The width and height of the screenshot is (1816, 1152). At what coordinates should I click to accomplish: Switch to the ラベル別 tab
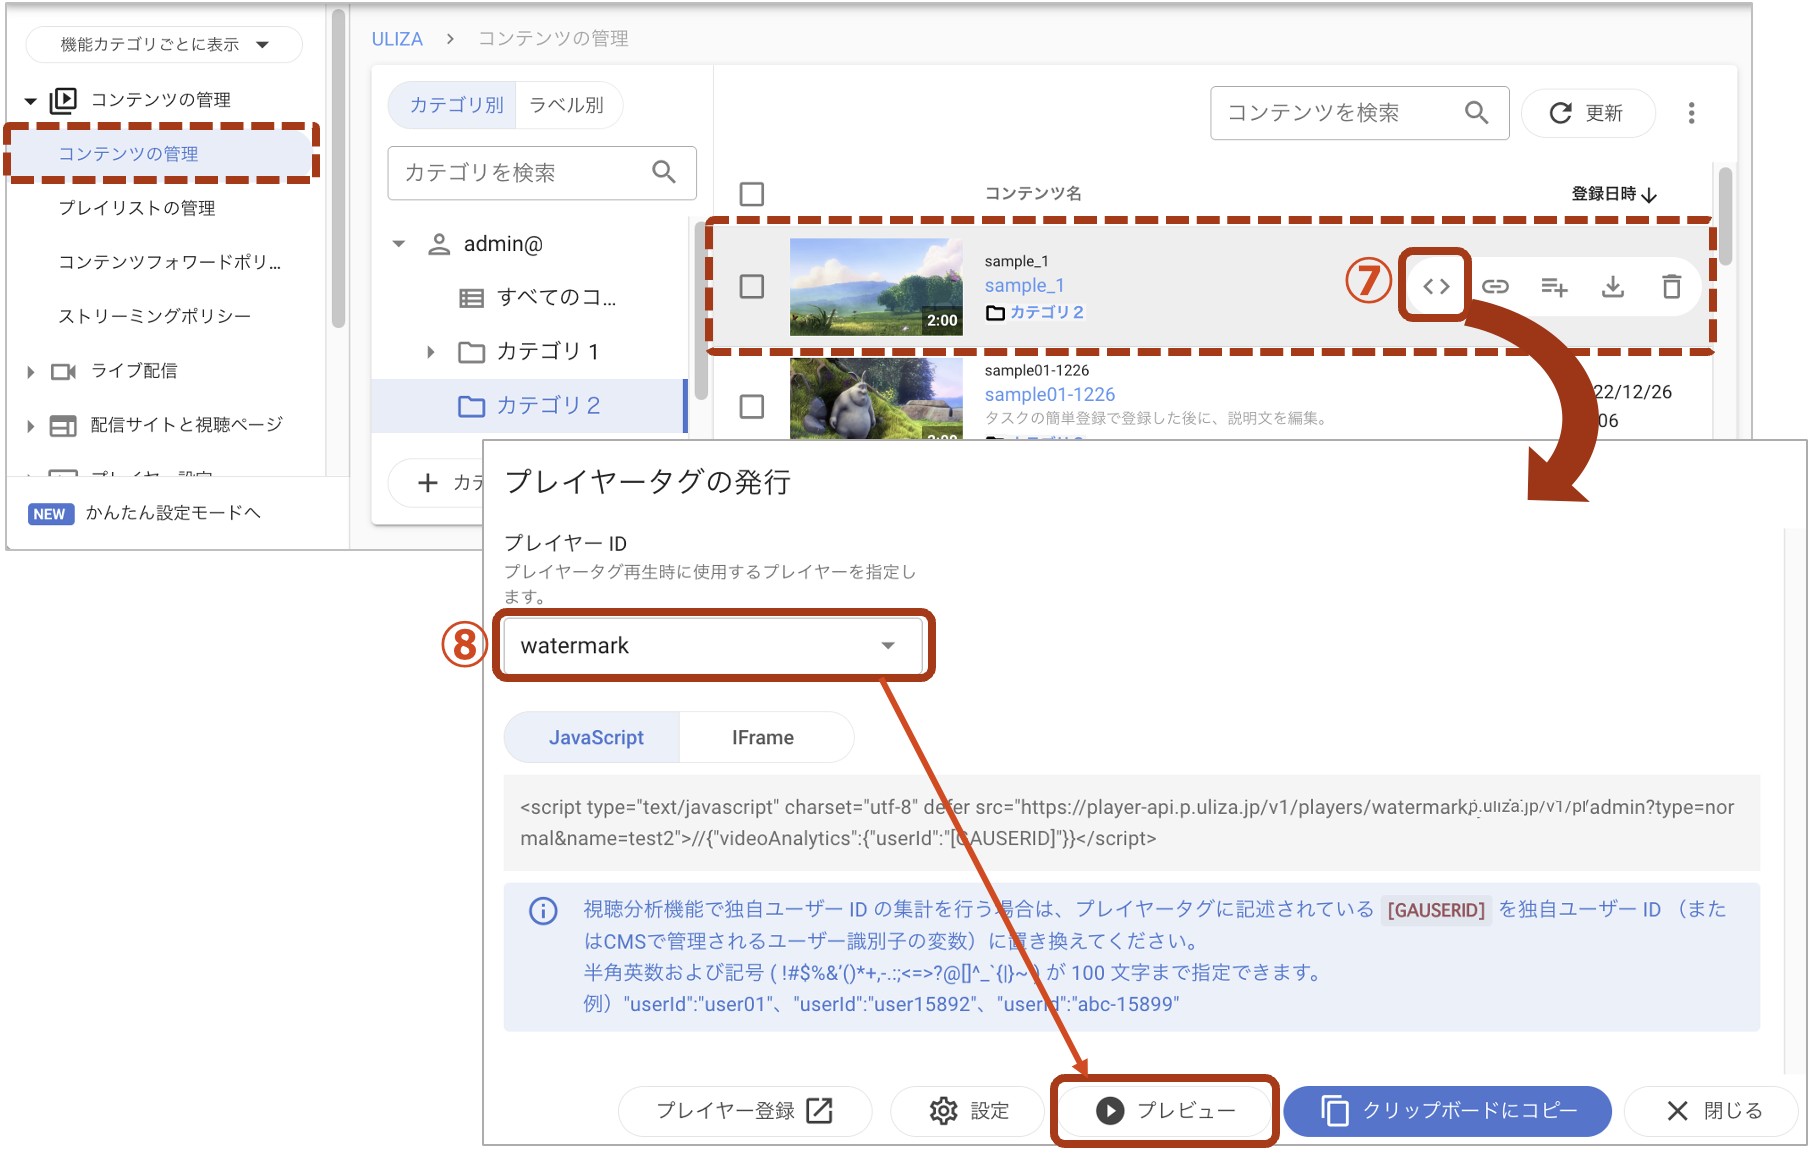[567, 105]
